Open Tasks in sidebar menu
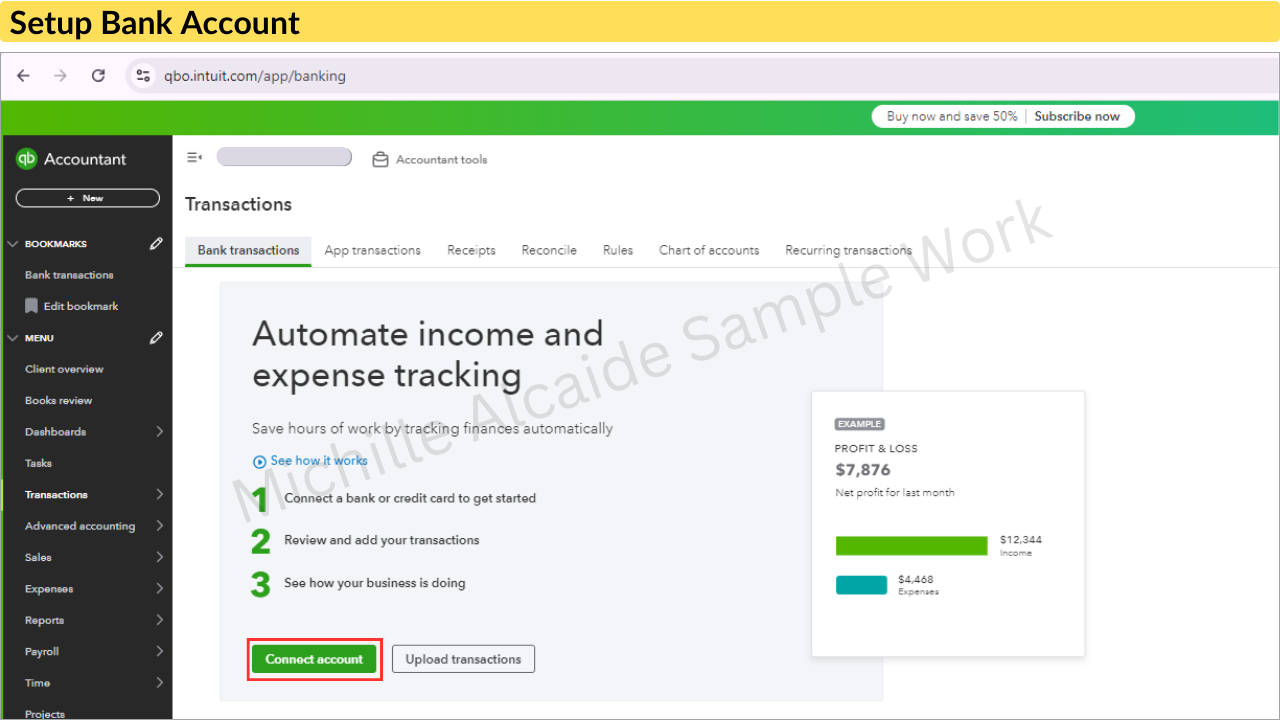Image resolution: width=1280 pixels, height=720 pixels. (38, 463)
